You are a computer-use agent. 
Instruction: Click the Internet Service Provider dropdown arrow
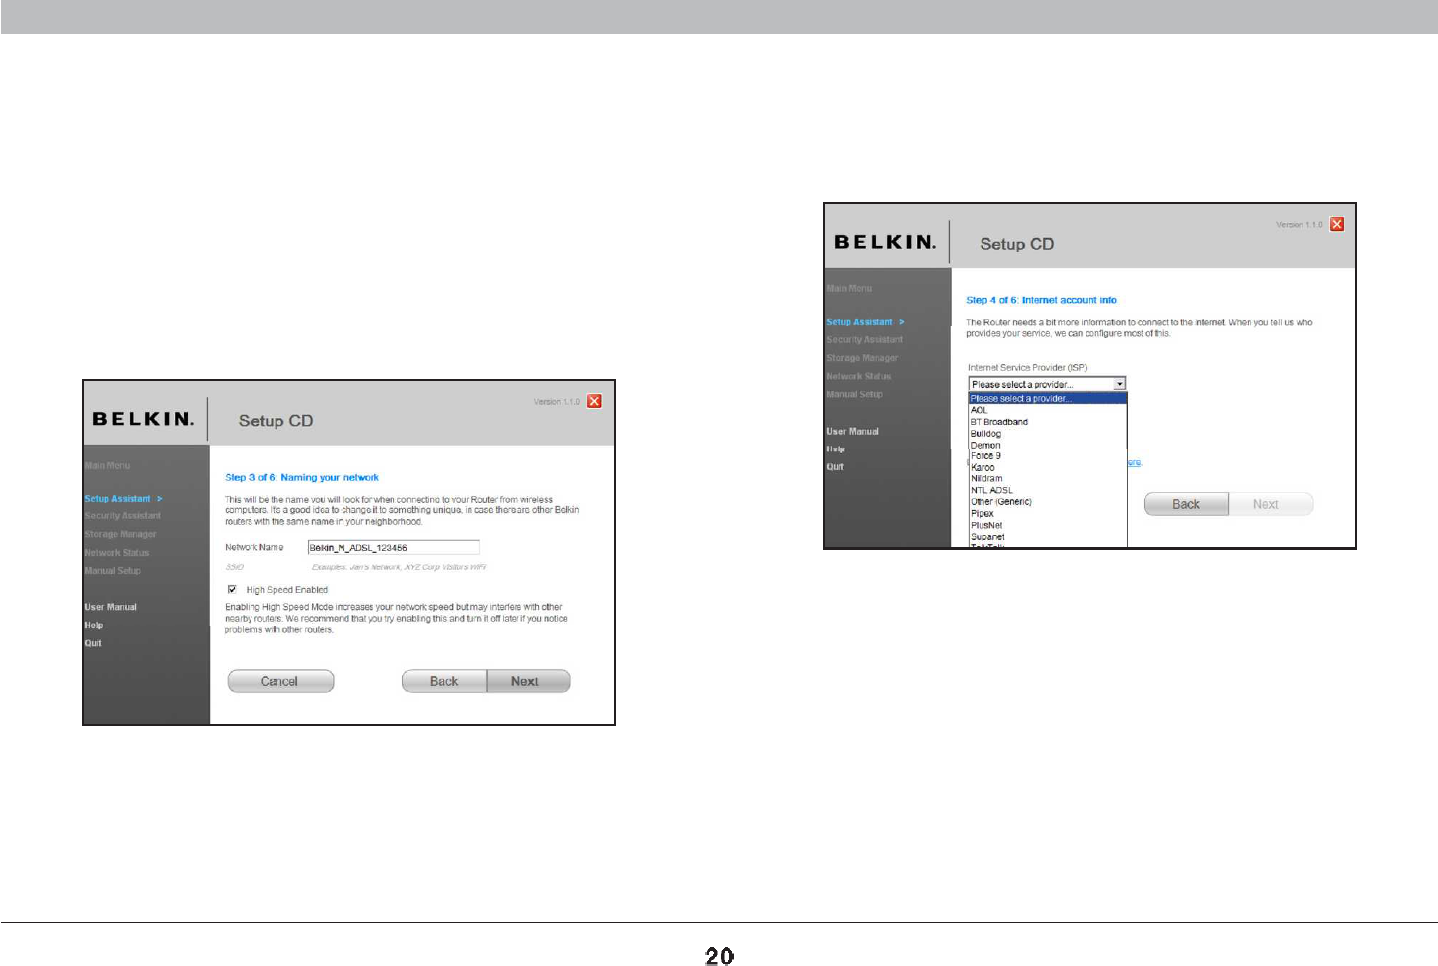[1120, 384]
